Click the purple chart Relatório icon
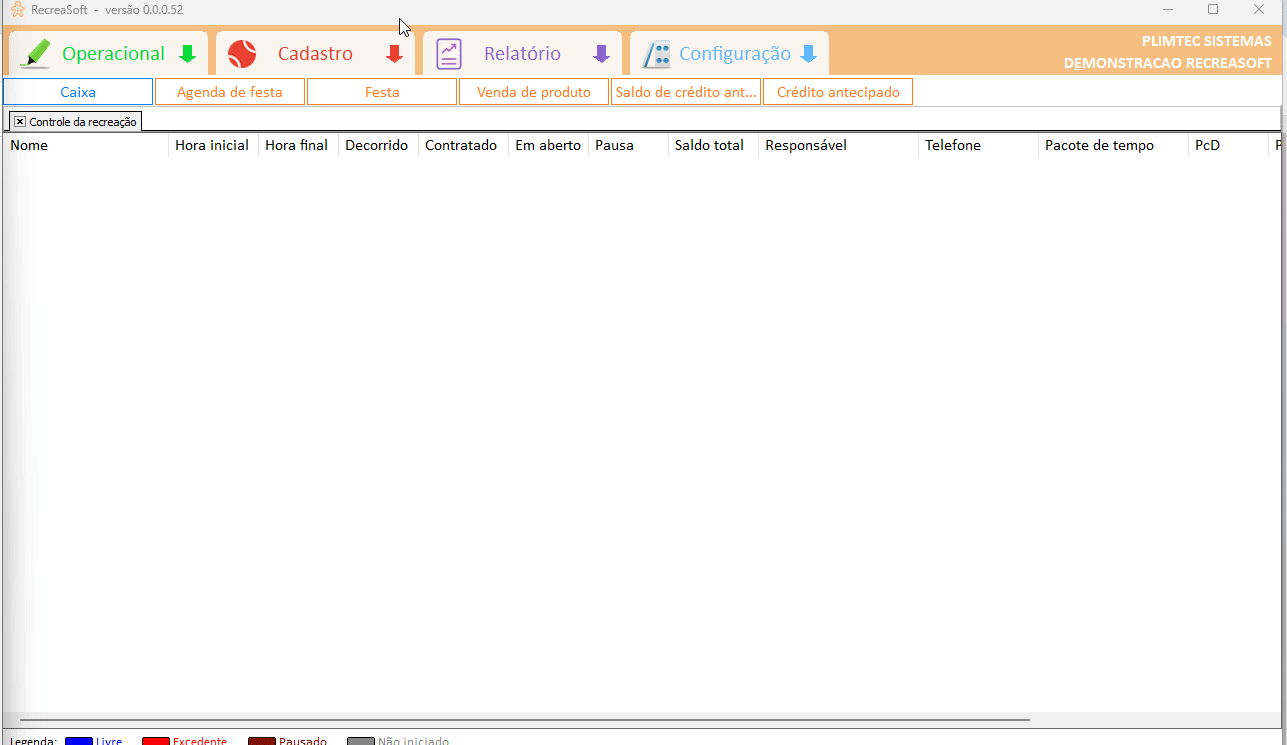1287x745 pixels. click(x=449, y=54)
